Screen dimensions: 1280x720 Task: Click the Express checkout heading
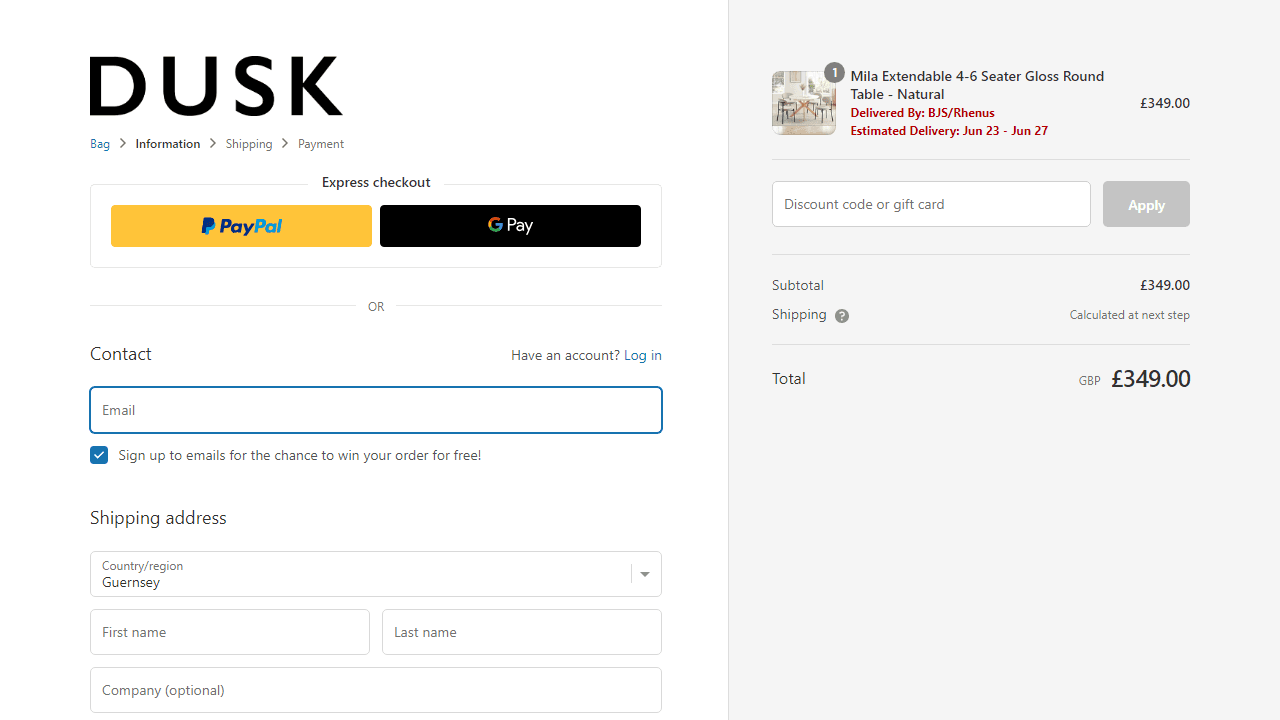tap(376, 182)
